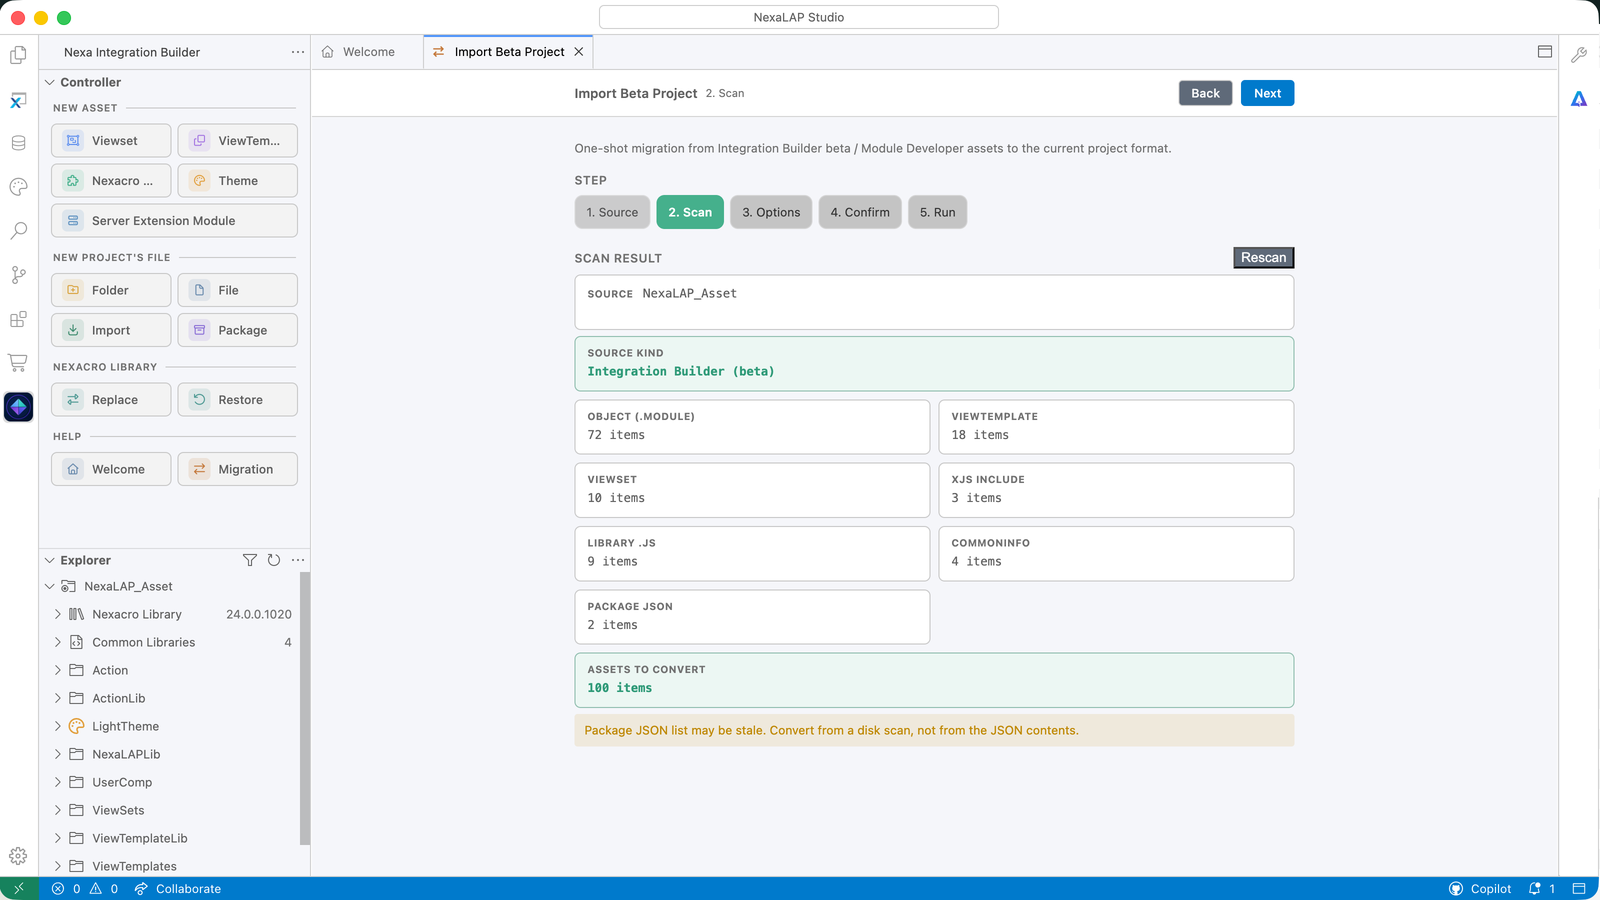Screen dimensions: 1600x900
Task: Open the Explorer files icon in activity bar
Action: tap(18, 55)
